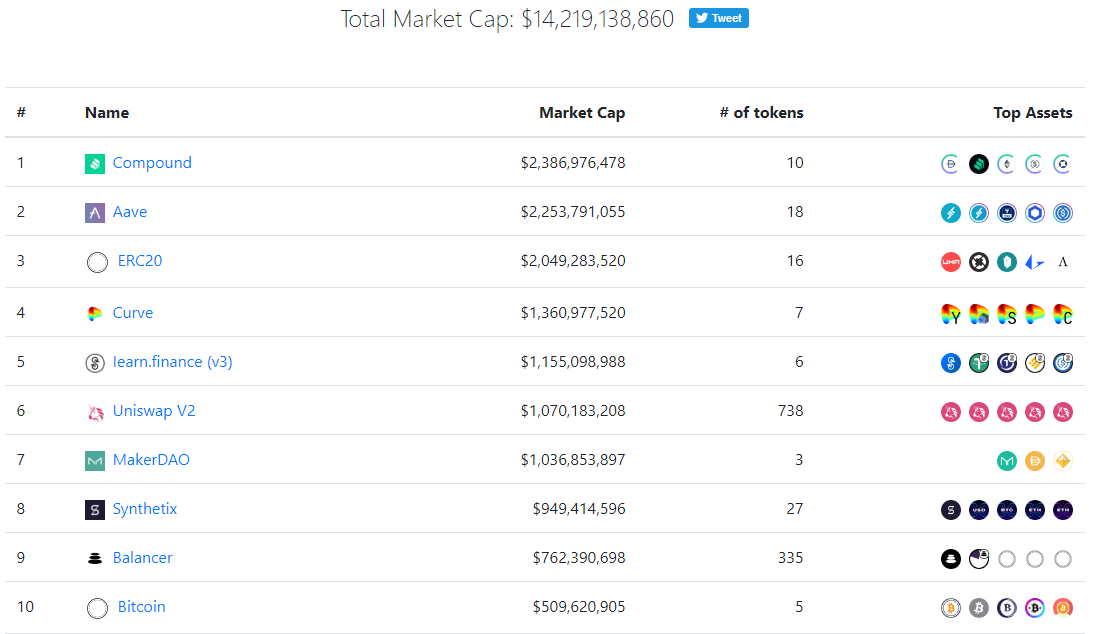Click the cUSDC dollar icon in Compound row
Image resolution: width=1097 pixels, height=634 pixels.
1034,164
